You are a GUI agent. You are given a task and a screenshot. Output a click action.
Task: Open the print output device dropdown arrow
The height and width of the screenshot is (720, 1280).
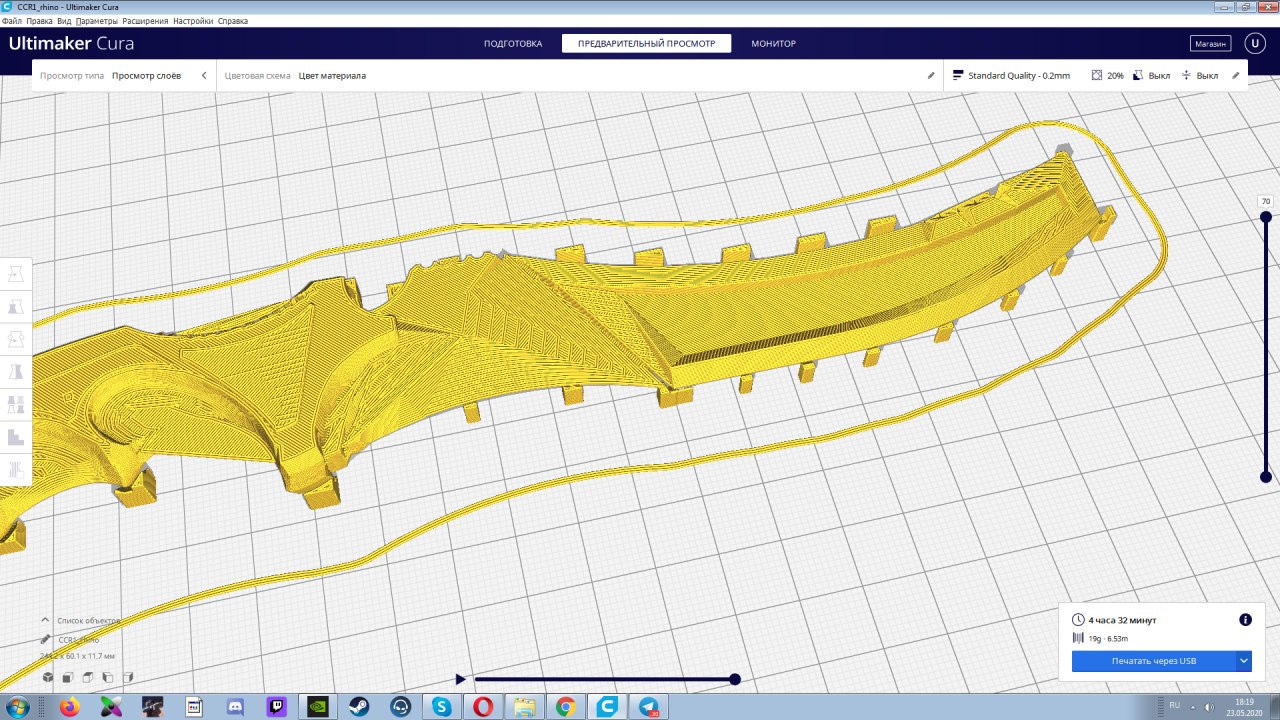[x=1244, y=661]
